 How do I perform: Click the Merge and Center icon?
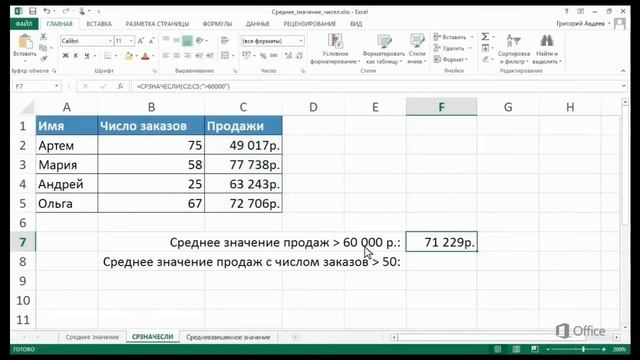(225, 55)
